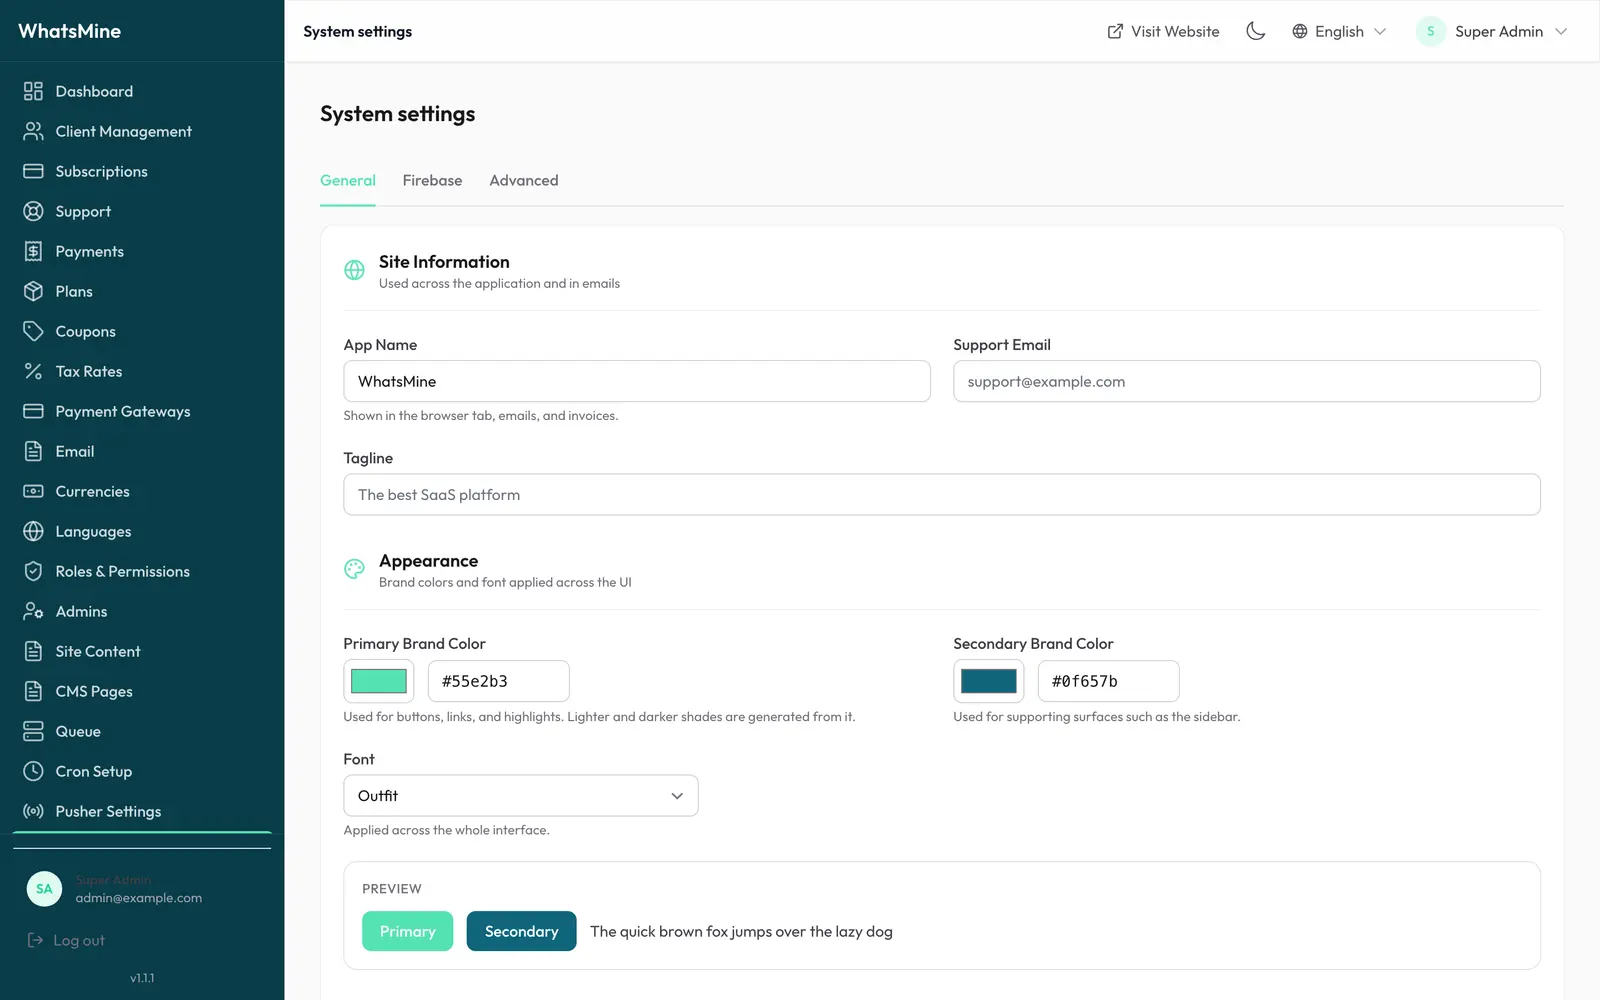Open Payment Gateways in the sidebar
This screenshot has width=1600, height=1000.
tap(142, 411)
